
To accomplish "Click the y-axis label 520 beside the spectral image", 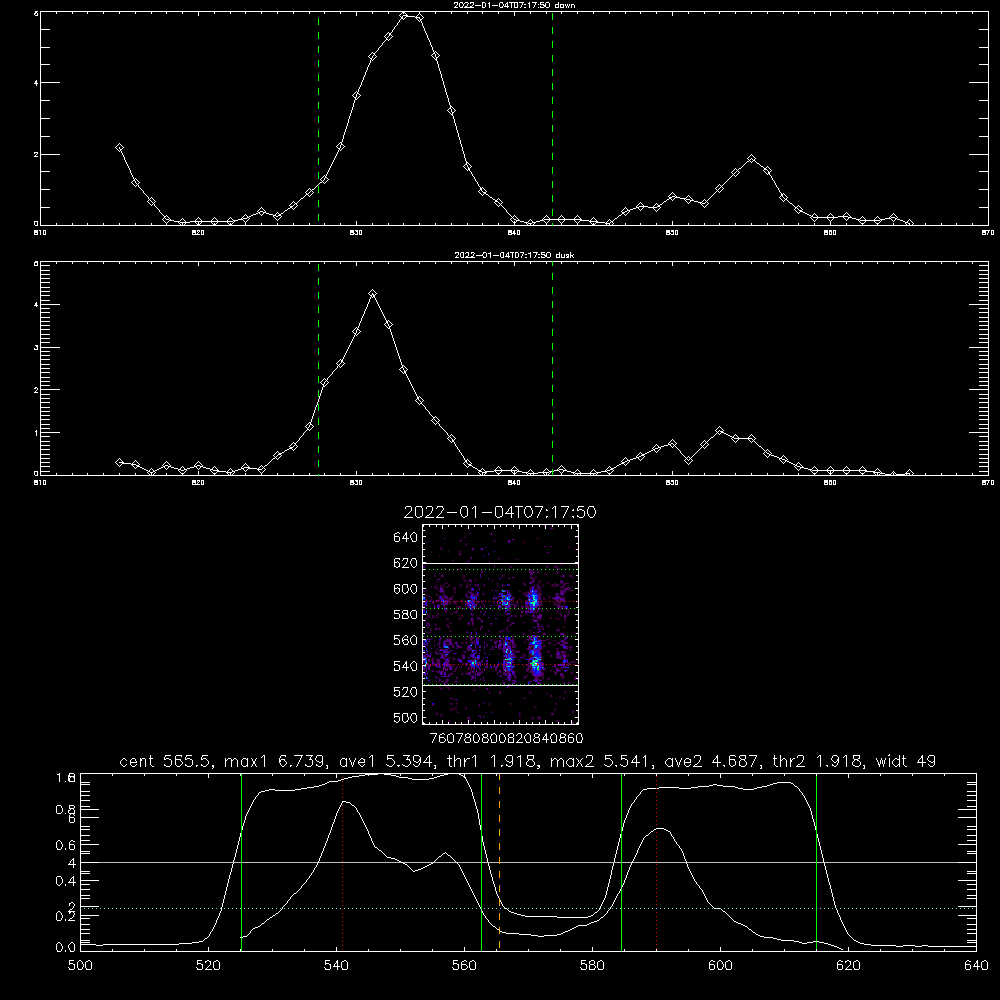I will [x=406, y=692].
